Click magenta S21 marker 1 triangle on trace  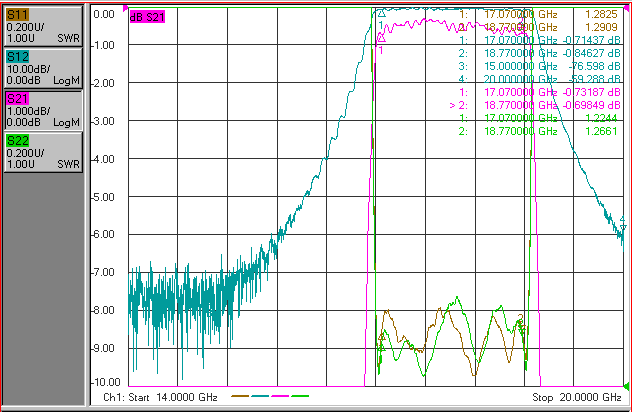pos(381,38)
